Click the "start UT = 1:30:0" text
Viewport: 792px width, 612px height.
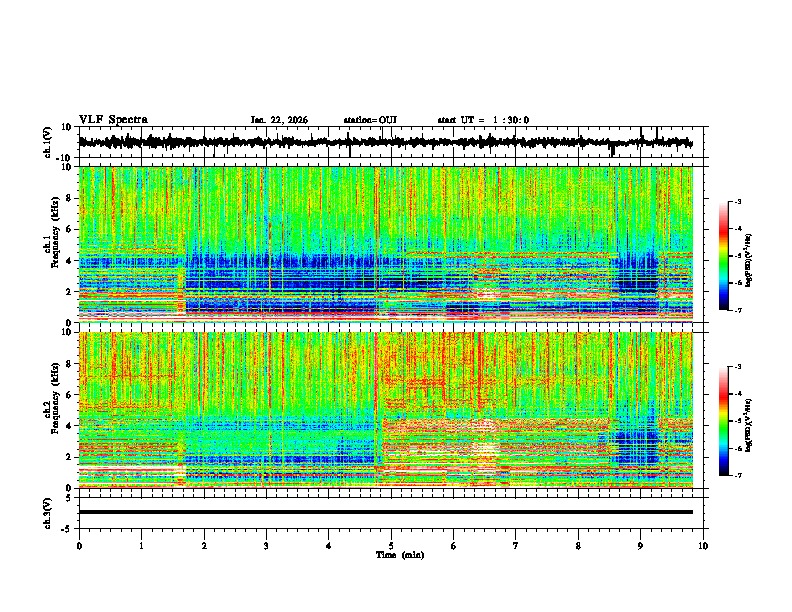tap(483, 120)
